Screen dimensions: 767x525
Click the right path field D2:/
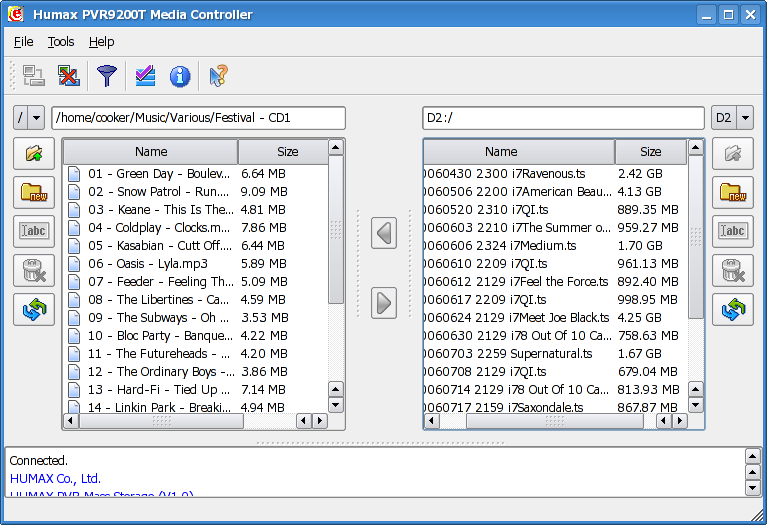563,118
